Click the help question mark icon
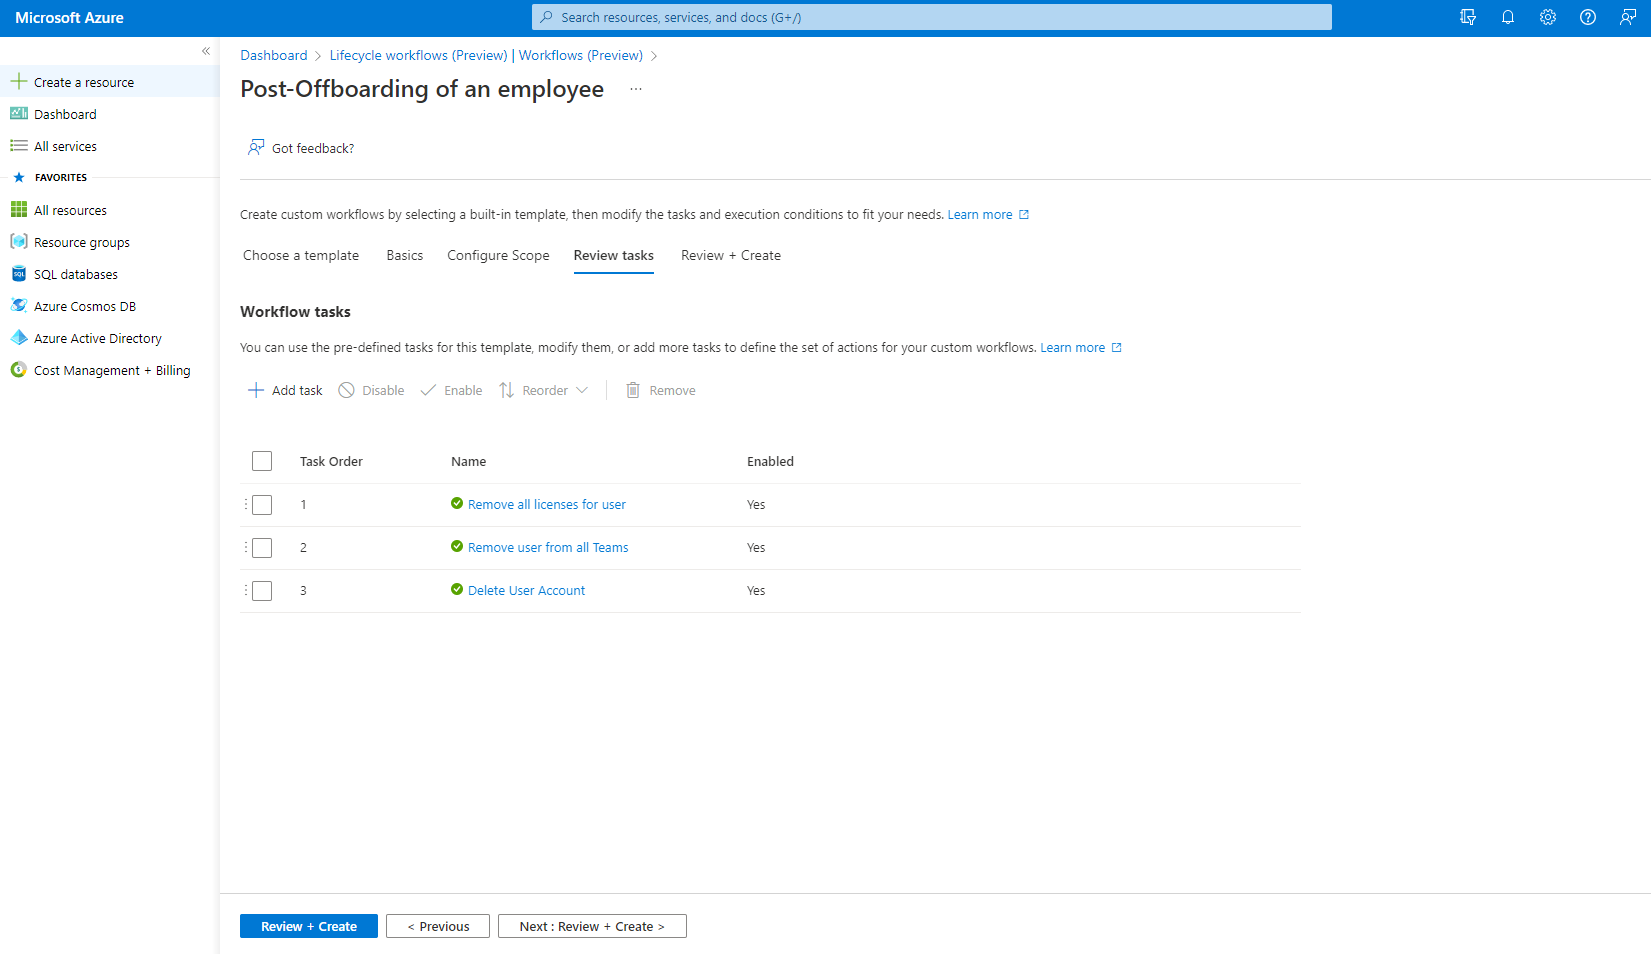The height and width of the screenshot is (954, 1651). point(1587,17)
